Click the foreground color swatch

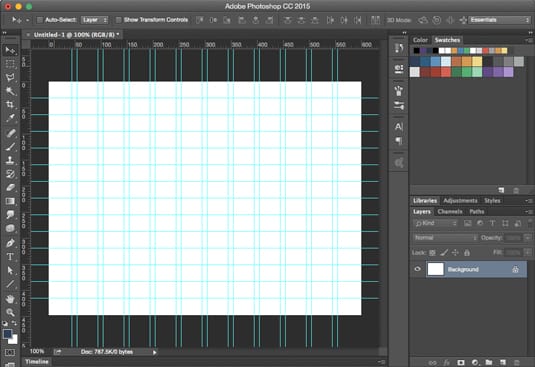tap(7, 334)
